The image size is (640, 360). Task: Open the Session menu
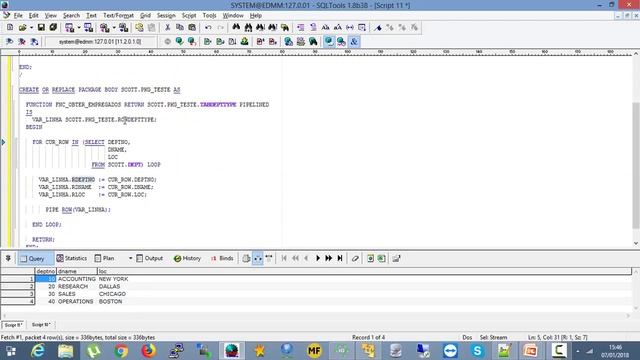(x=166, y=16)
